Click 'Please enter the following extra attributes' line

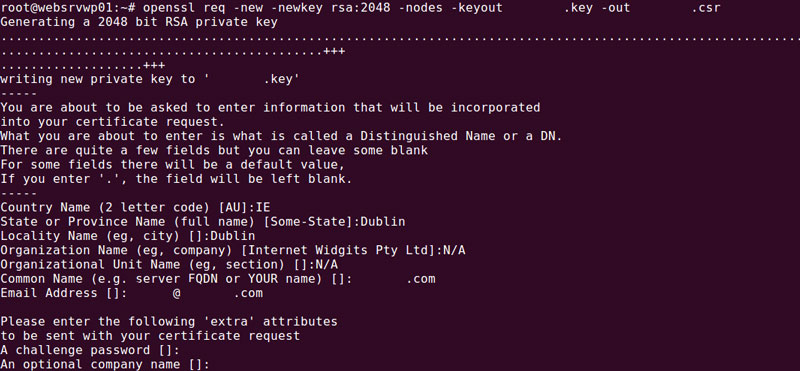(x=169, y=322)
